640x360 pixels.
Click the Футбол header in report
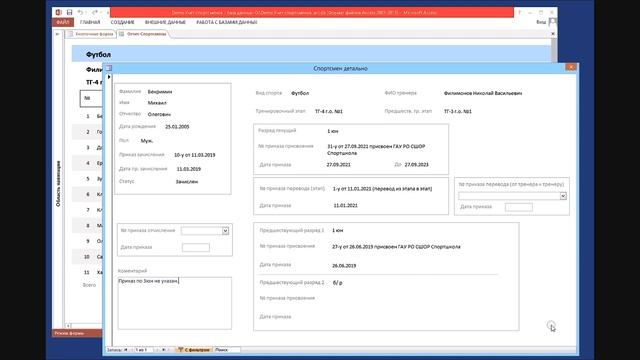point(98,54)
